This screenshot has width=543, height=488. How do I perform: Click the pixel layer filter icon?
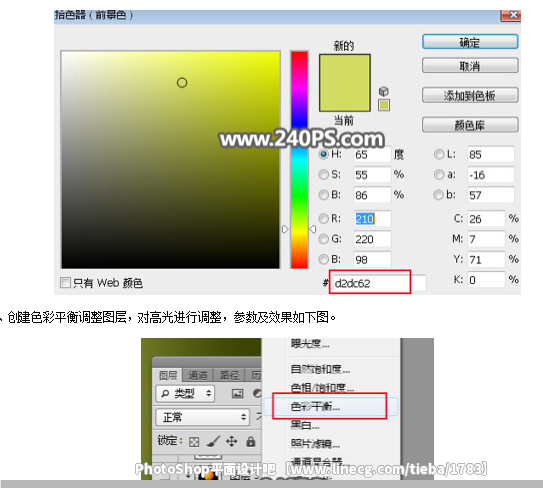(x=237, y=394)
